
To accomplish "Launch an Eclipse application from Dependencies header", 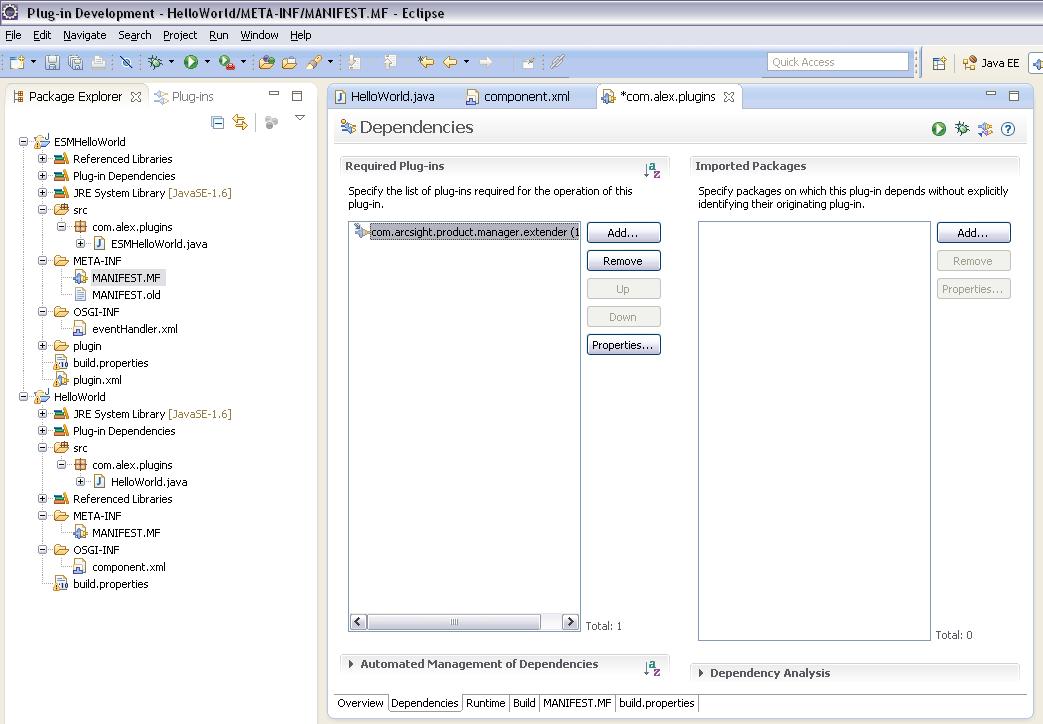I will (939, 128).
